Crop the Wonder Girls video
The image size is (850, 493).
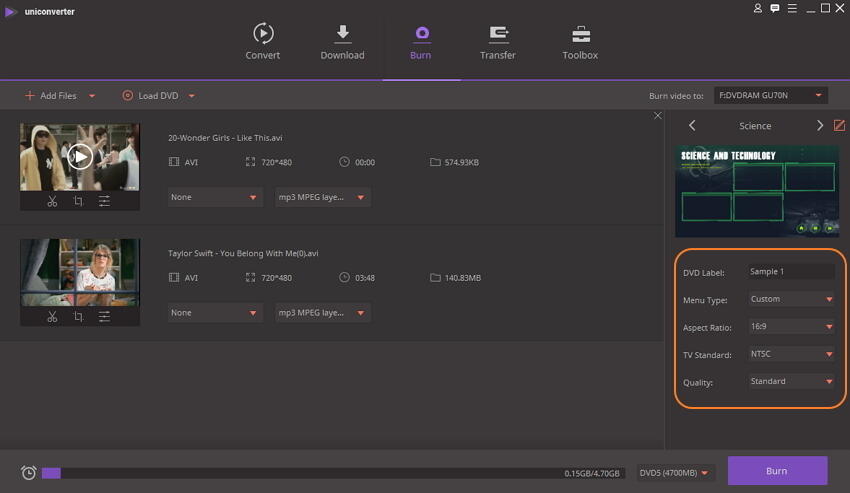pyautogui.click(x=78, y=201)
